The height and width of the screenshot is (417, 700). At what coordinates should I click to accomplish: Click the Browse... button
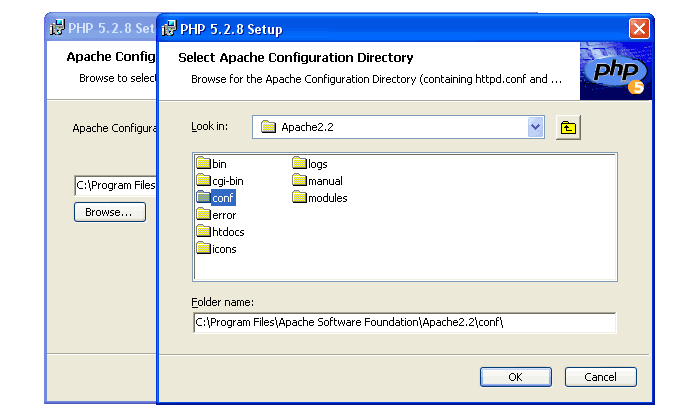click(x=109, y=212)
